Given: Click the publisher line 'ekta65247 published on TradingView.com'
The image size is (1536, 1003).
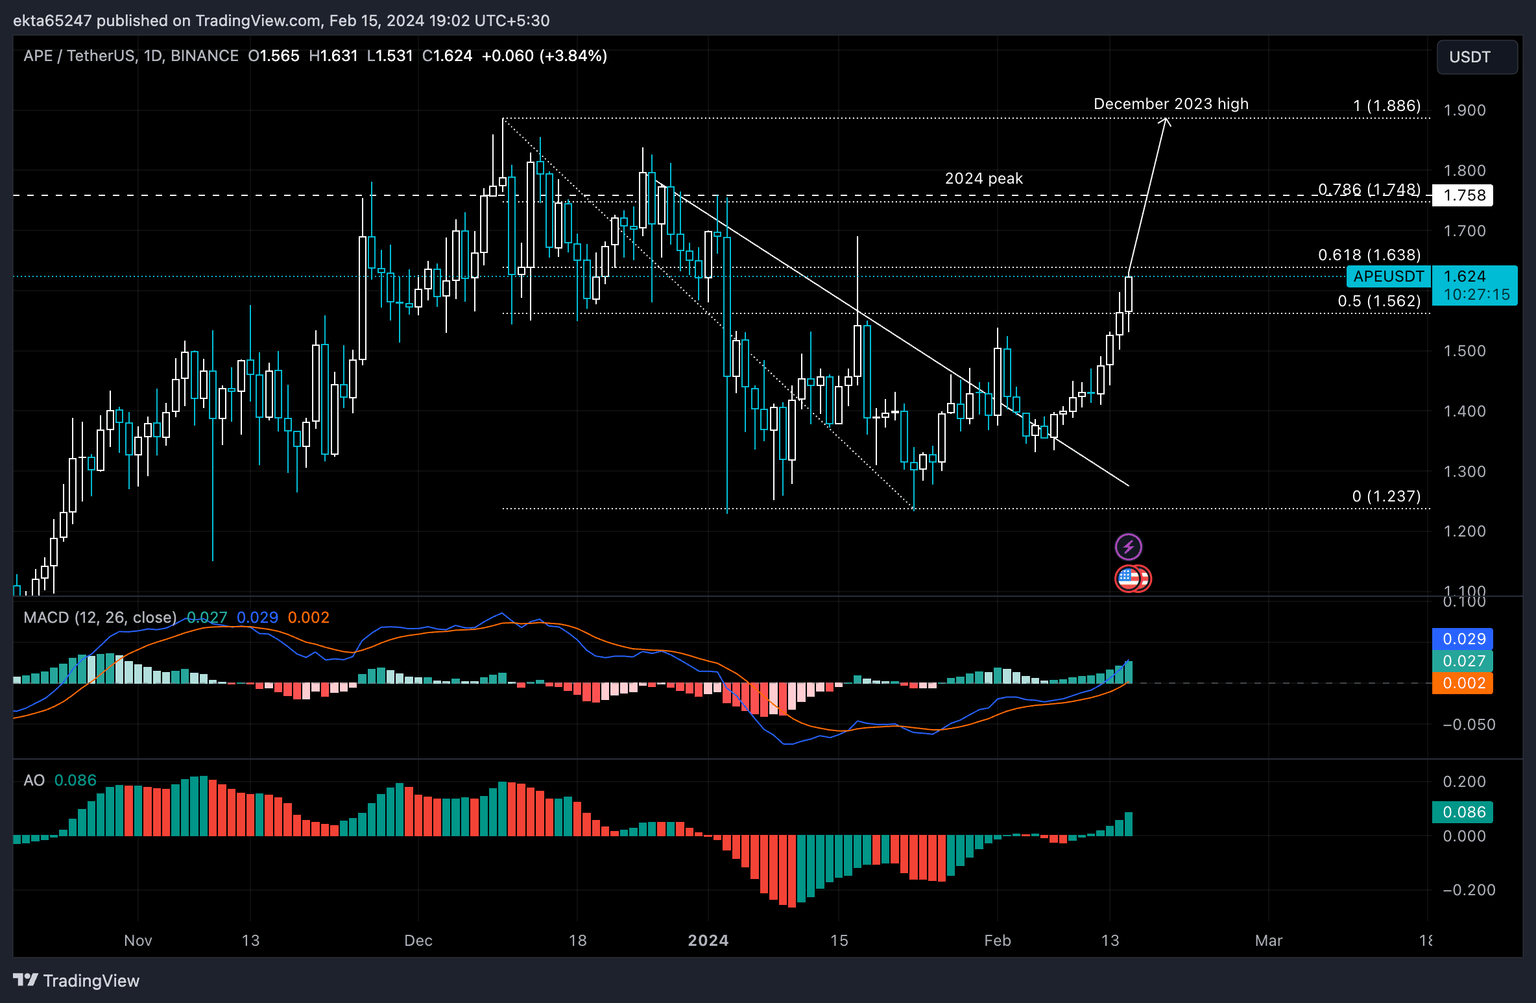Looking at the screenshot, I should coord(167,20).
